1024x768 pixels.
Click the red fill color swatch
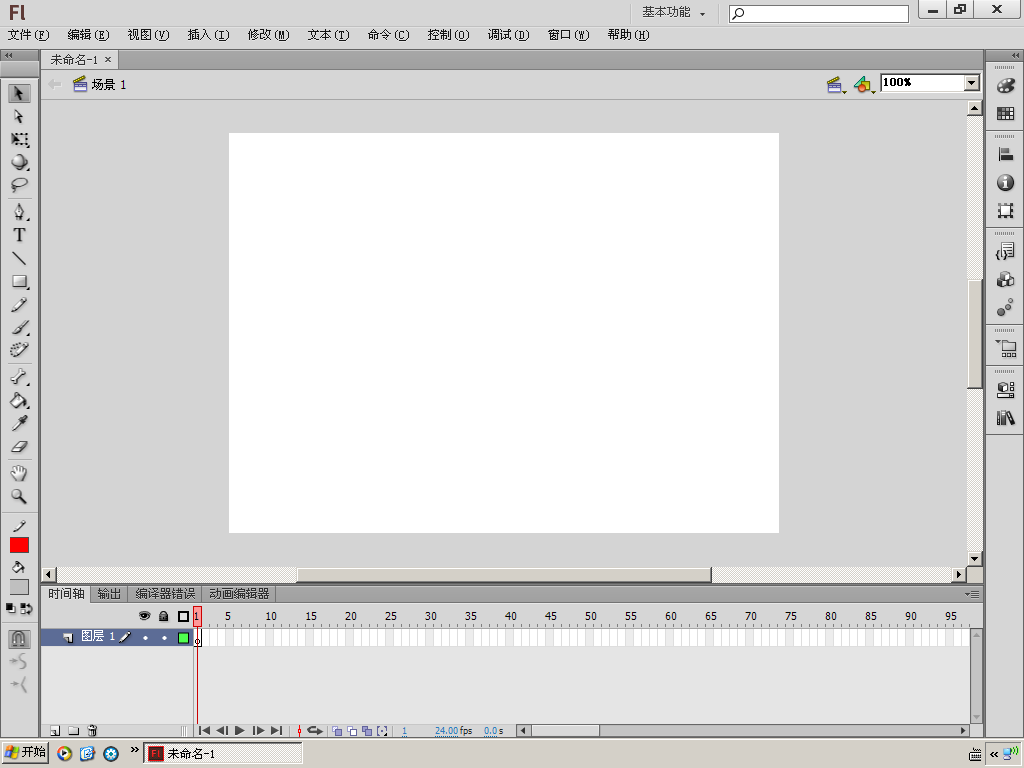click(19, 545)
